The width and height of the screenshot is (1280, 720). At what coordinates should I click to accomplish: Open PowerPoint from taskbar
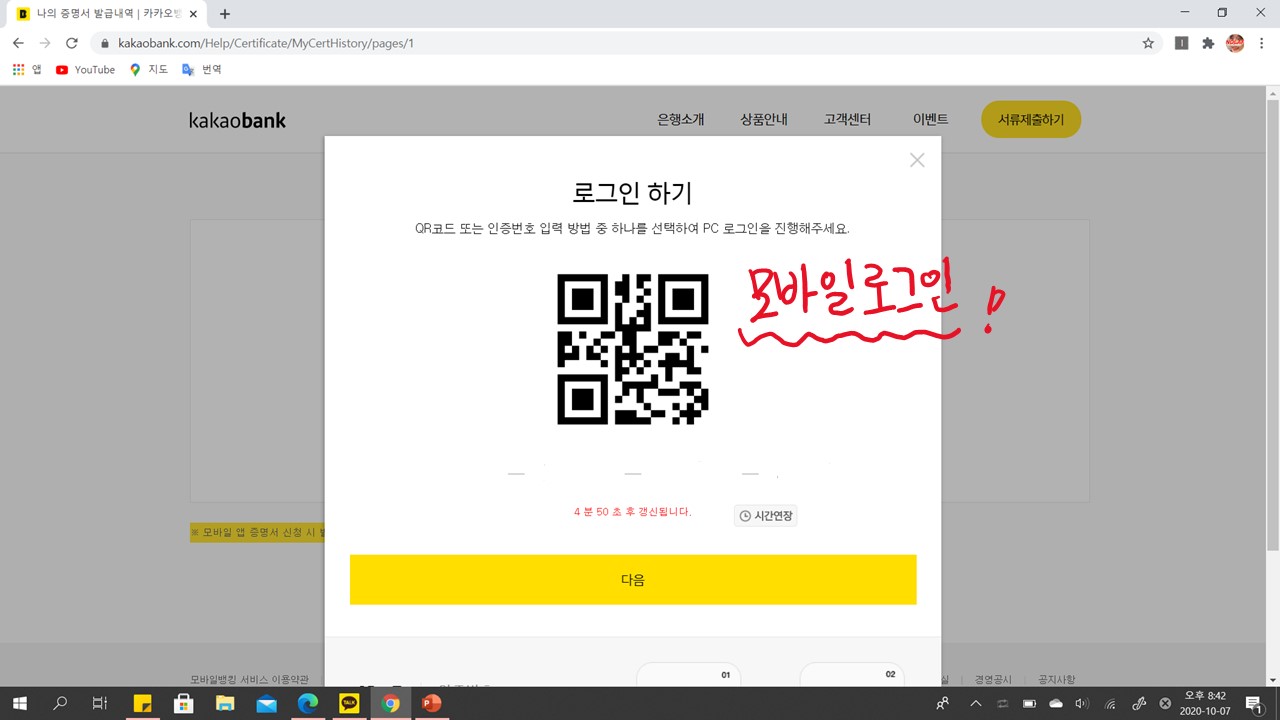pyautogui.click(x=431, y=704)
